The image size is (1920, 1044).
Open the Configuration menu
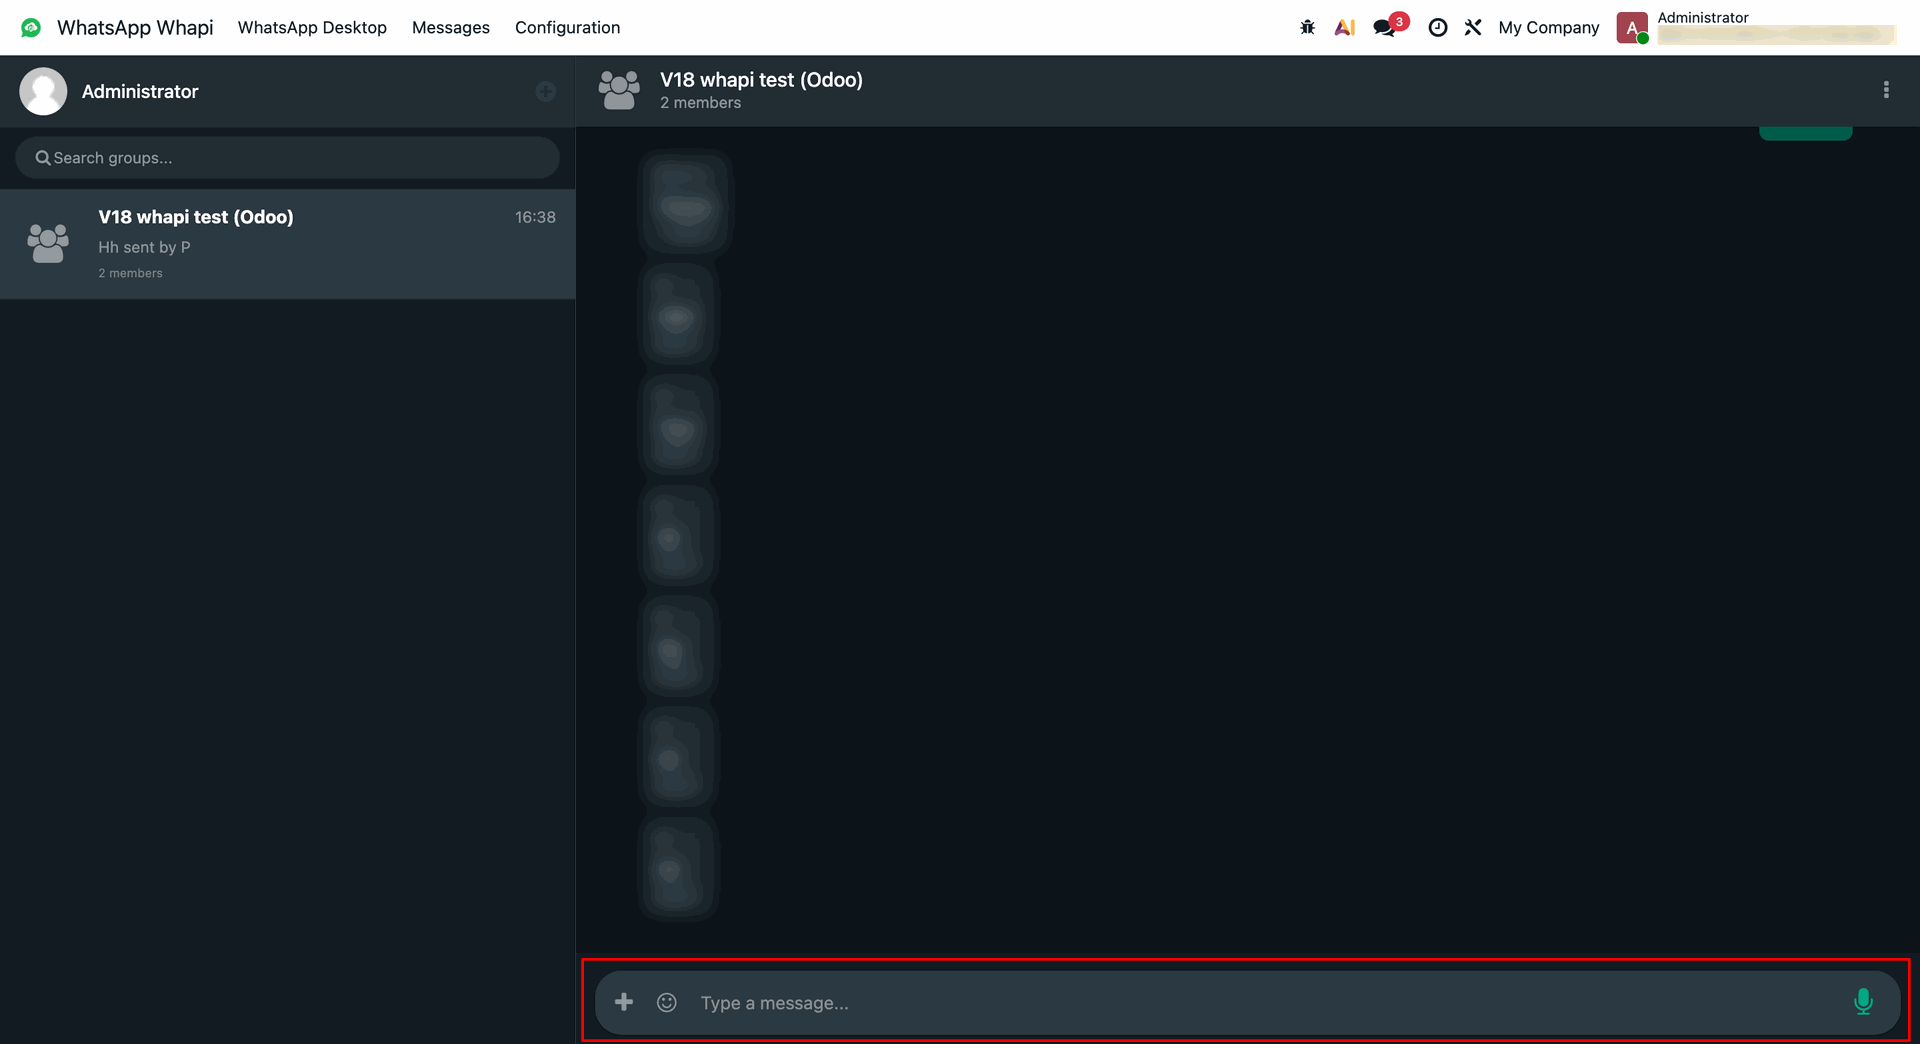567,27
